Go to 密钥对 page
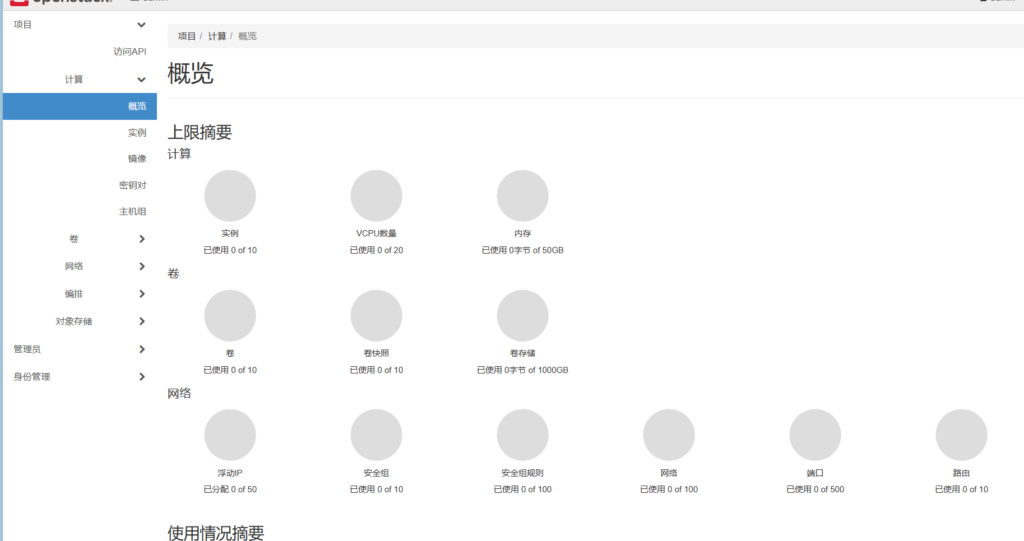This screenshot has width=1024, height=541. [133, 185]
